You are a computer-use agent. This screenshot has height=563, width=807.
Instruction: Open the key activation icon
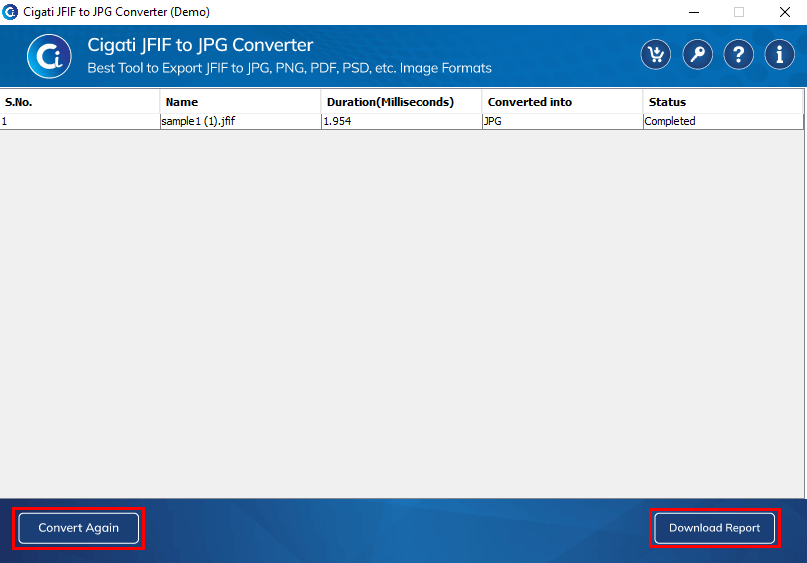(697, 54)
